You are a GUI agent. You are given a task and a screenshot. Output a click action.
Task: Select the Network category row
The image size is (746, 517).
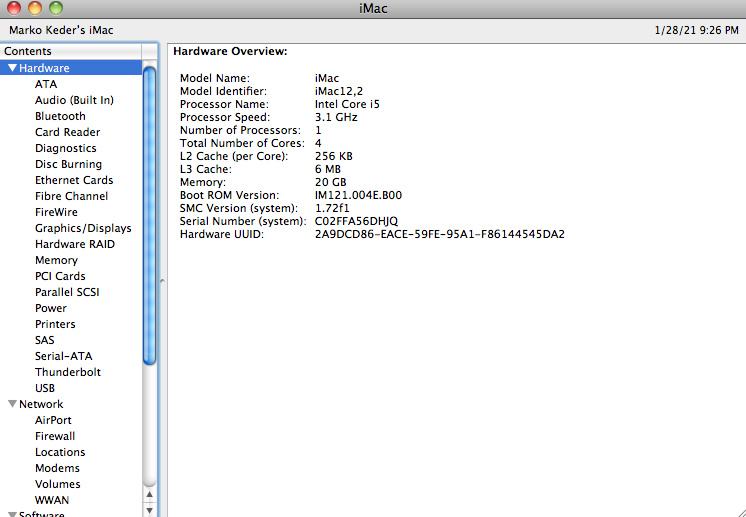tap(71, 404)
